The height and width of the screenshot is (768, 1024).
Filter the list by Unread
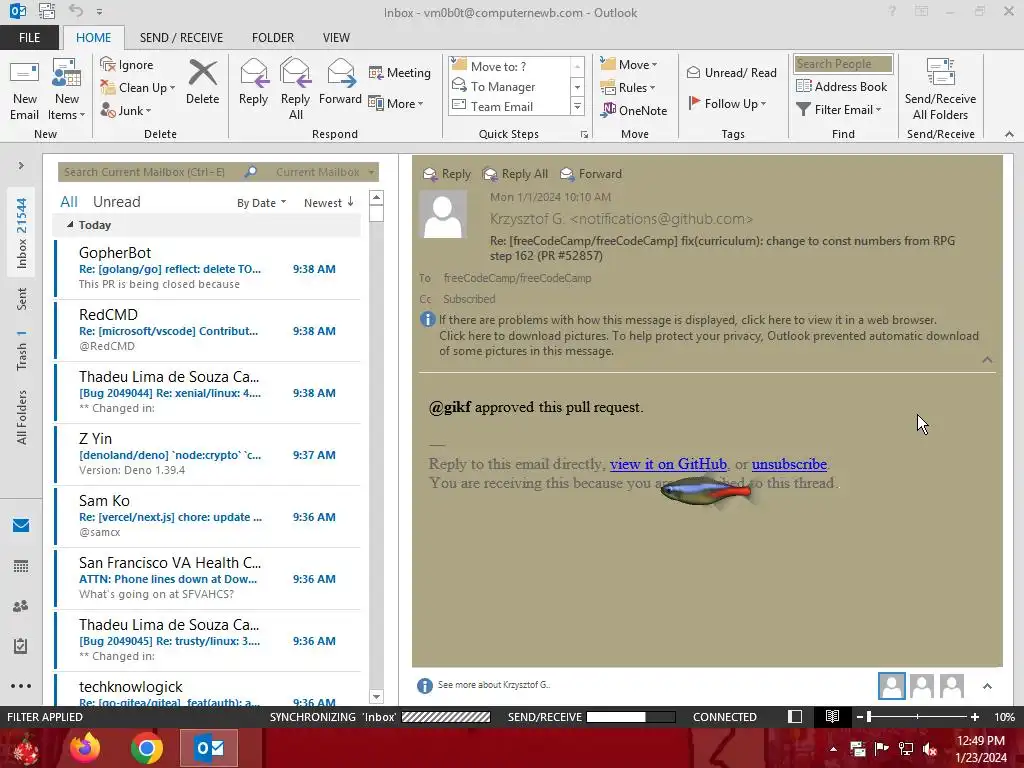click(x=116, y=202)
